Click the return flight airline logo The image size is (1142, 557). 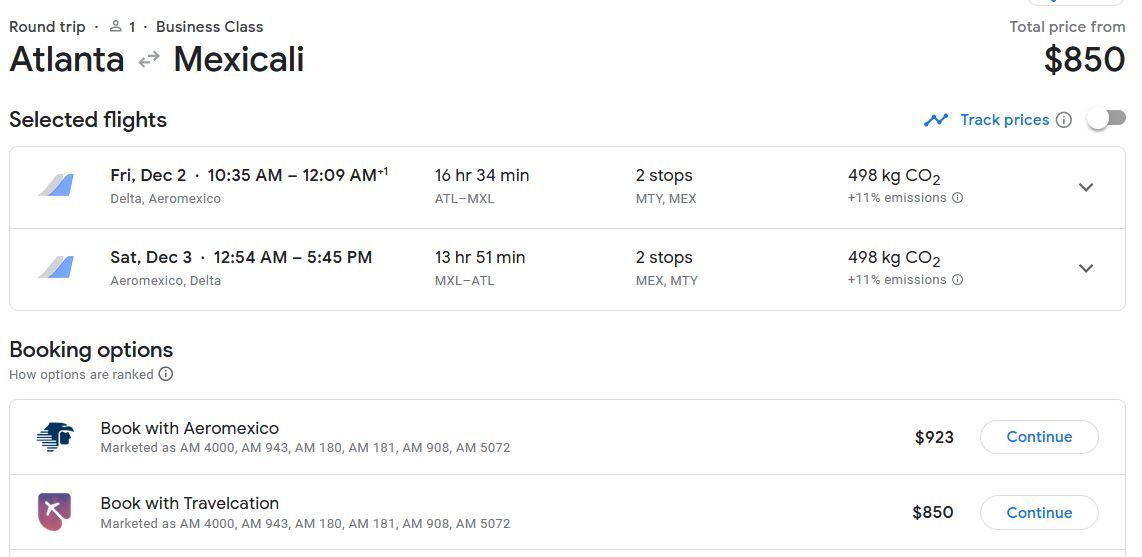pyautogui.click(x=56, y=268)
